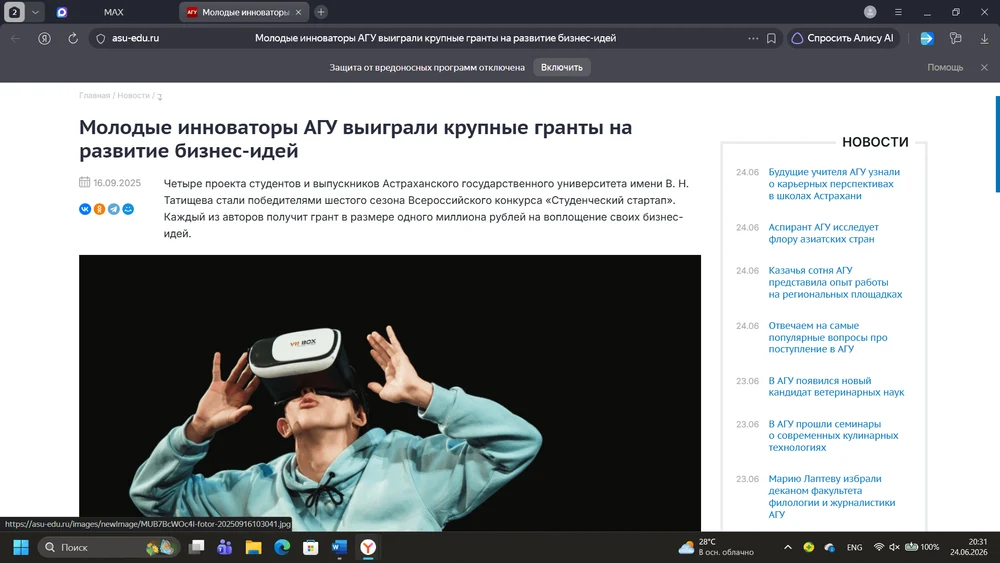The image size is (1000, 563).
Task: Open the Windows Start menu
Action: point(21,547)
